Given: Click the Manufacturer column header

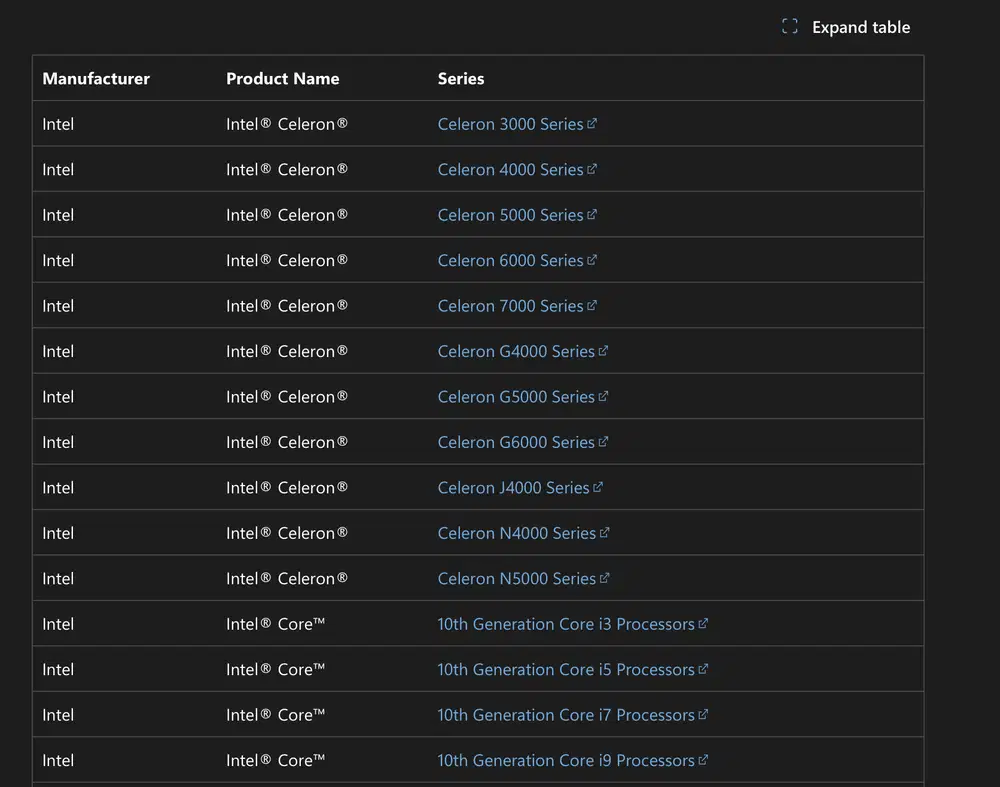Looking at the screenshot, I should 96,79.
